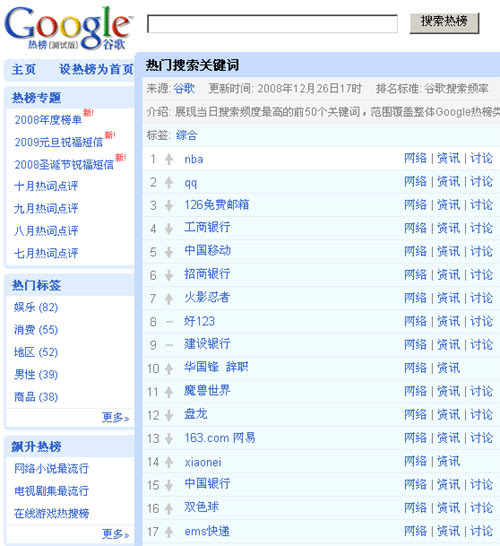Open 讨论 link for 魔兽世界
The height and width of the screenshot is (546, 500).
click(x=481, y=391)
